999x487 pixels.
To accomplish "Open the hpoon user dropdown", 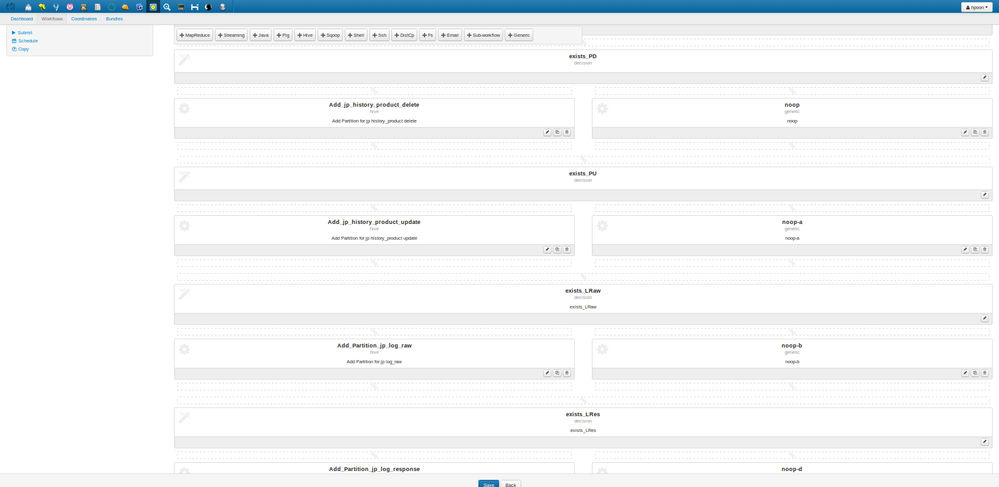I will tap(978, 7).
